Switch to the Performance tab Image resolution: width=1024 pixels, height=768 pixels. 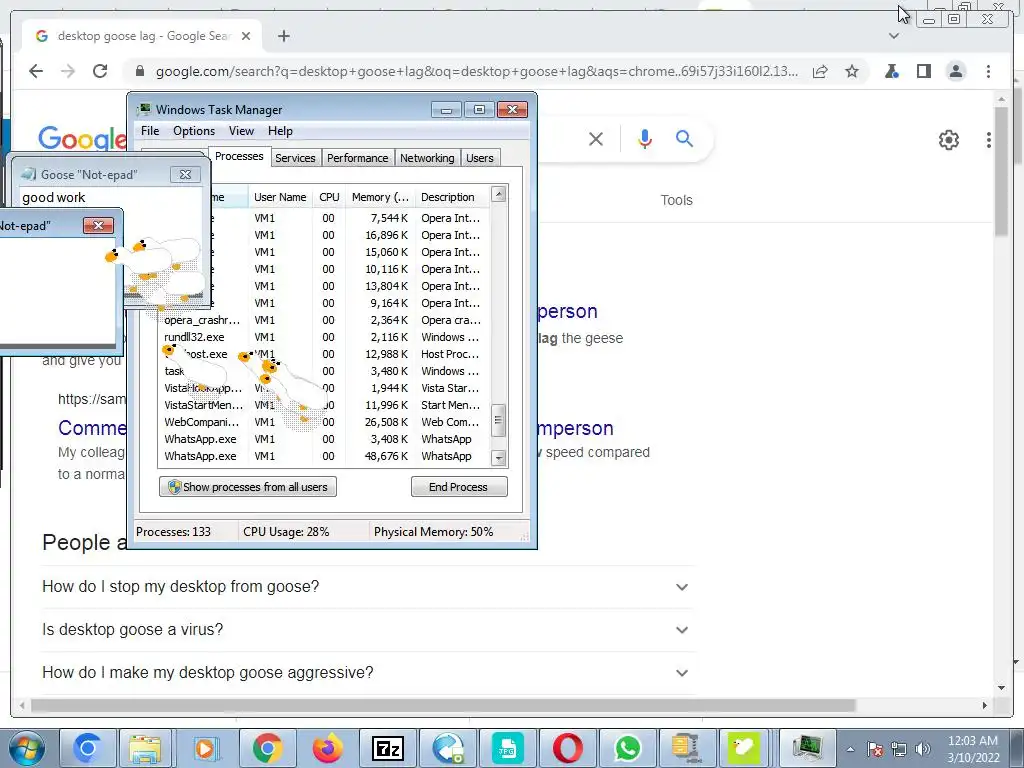(357, 158)
